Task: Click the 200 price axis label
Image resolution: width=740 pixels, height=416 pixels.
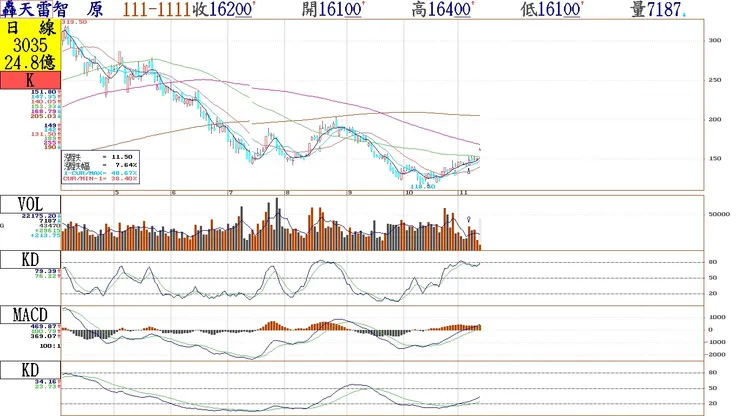Action: coord(715,119)
